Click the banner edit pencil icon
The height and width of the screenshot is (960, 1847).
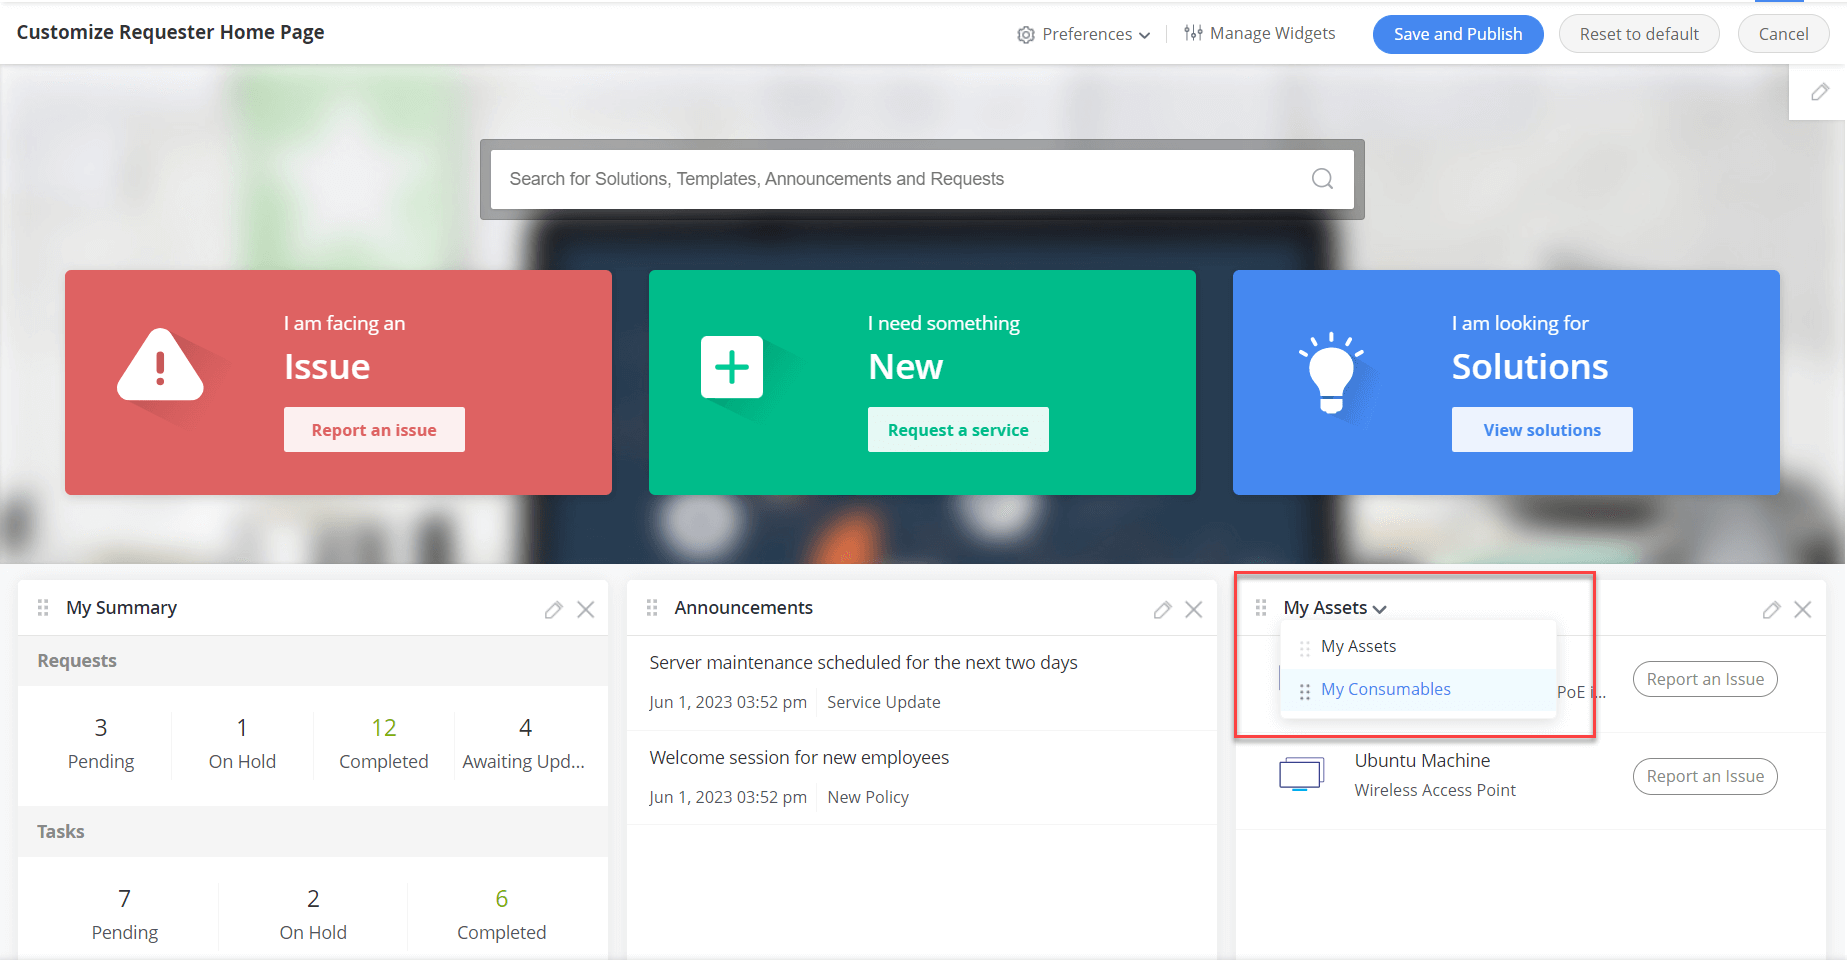point(1819,92)
